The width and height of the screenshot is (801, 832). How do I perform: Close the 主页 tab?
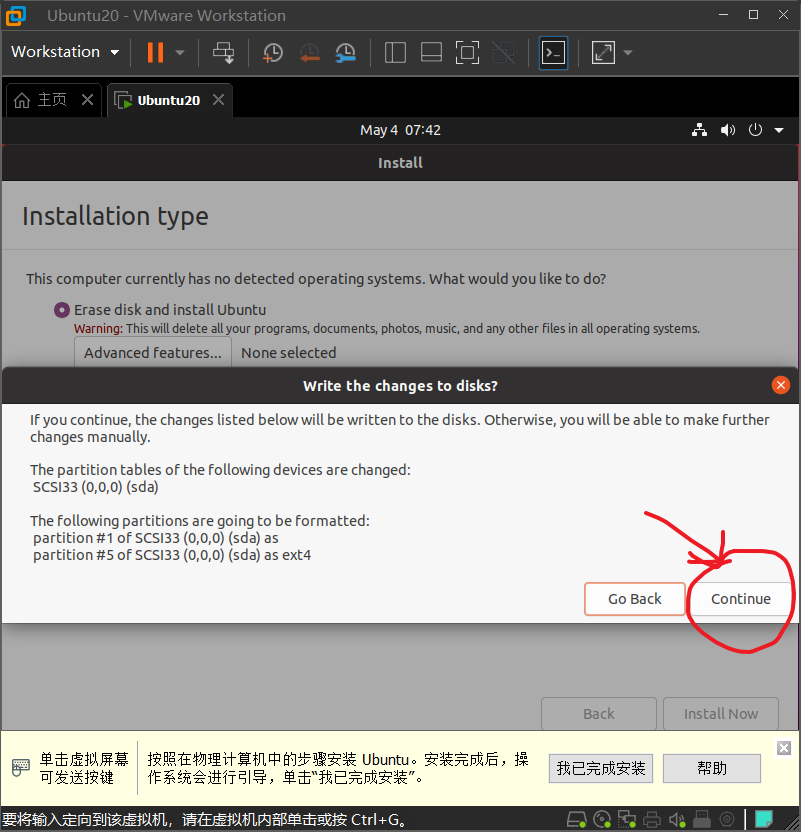click(88, 100)
